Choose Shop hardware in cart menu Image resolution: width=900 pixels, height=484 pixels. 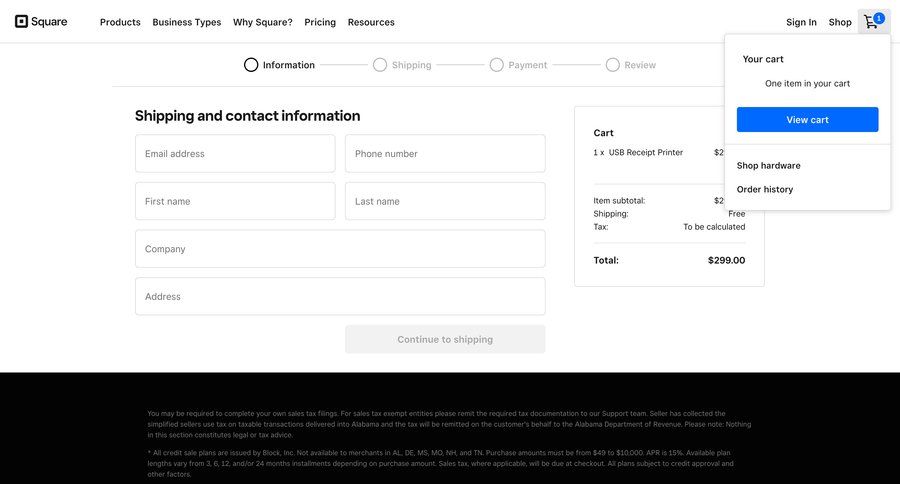click(x=769, y=166)
